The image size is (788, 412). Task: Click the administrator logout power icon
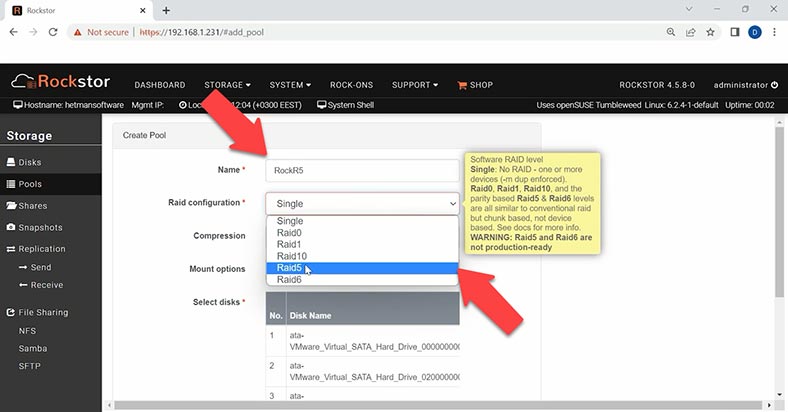coord(774,85)
